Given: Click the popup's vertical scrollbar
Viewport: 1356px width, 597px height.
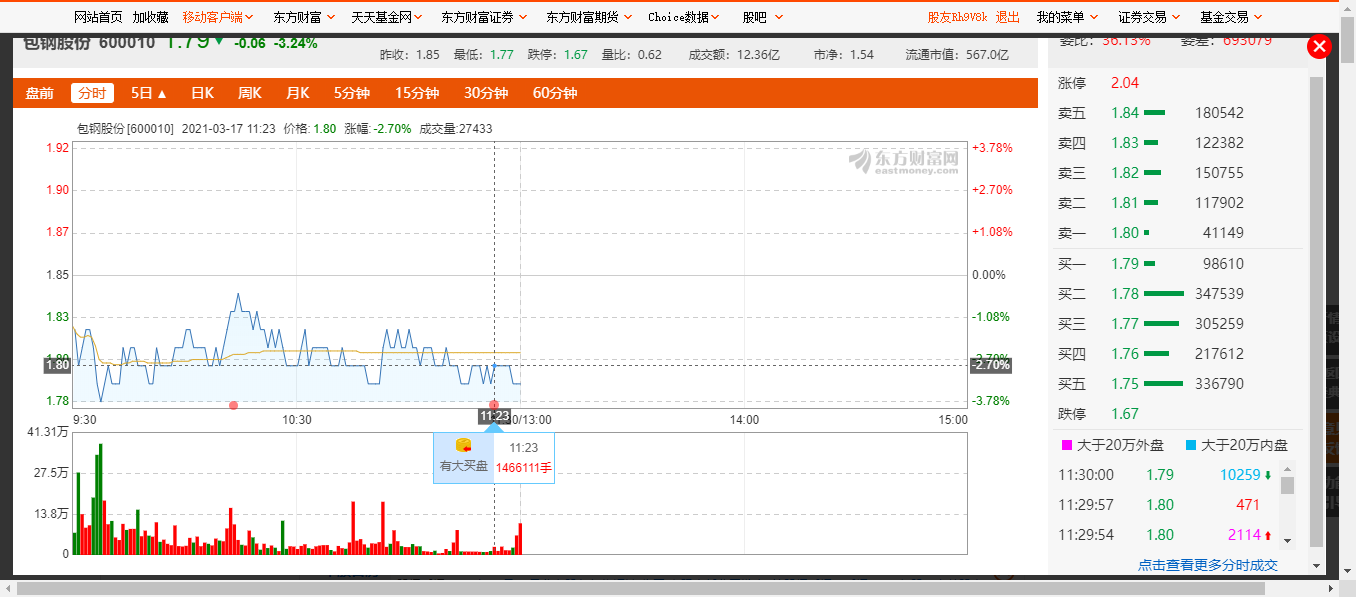Looking at the screenshot, I should pyautogui.click(x=1316, y=310).
